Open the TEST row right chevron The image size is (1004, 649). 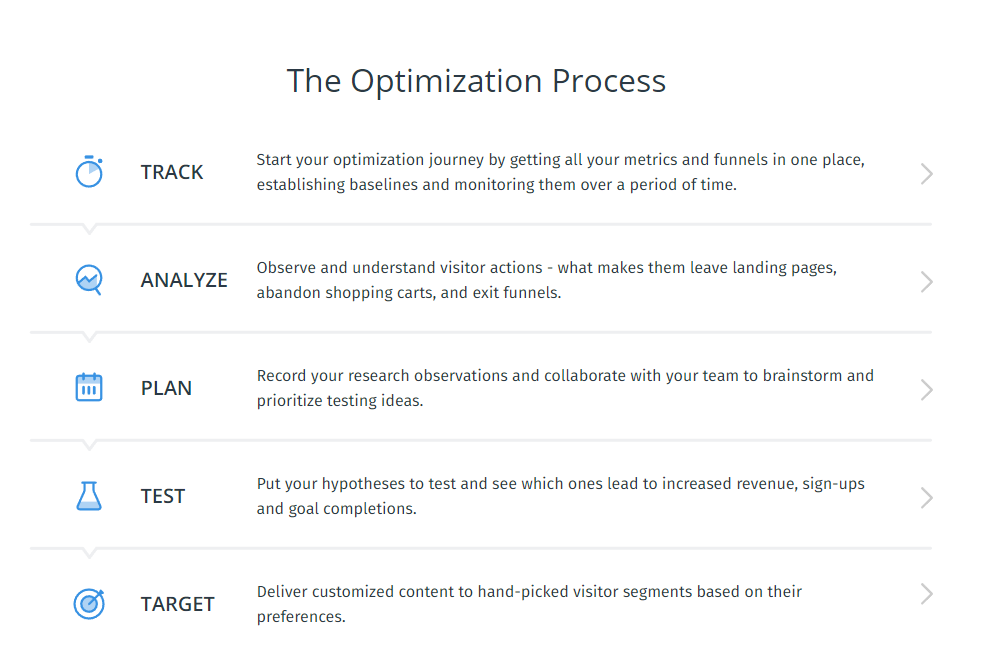[927, 498]
